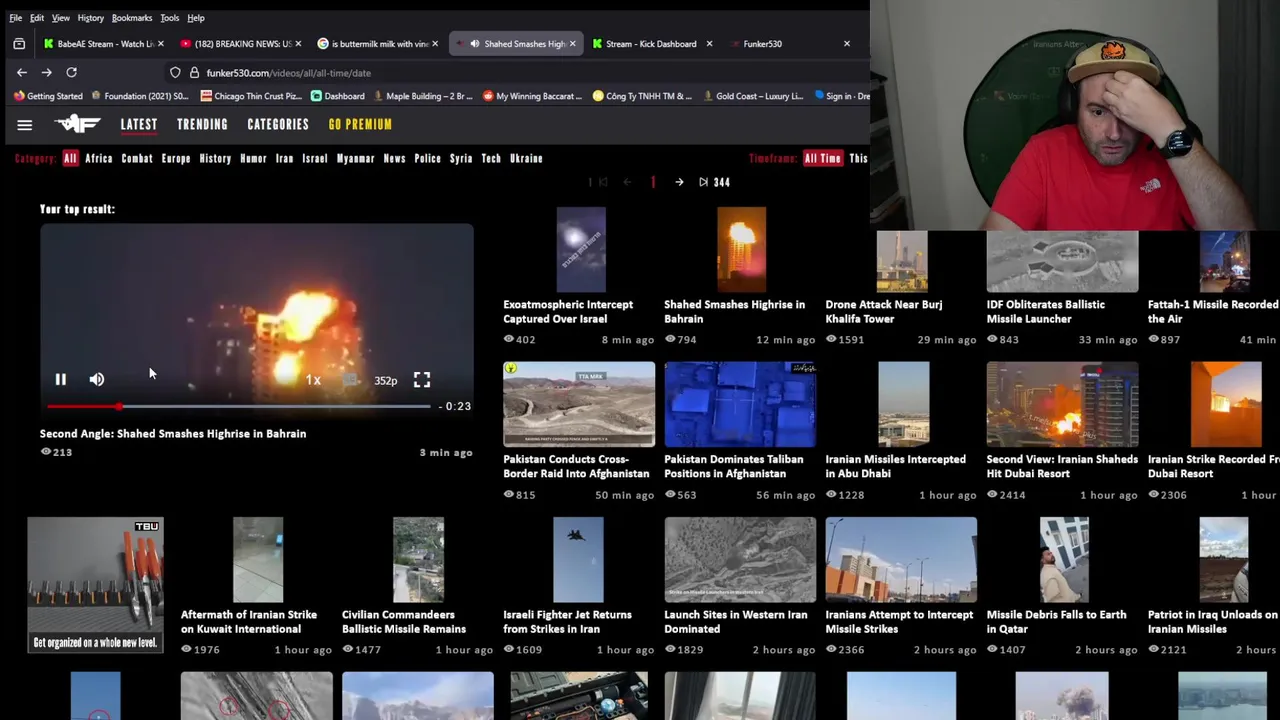Enter fullscreen mode for the video
1280x720 pixels.
click(x=422, y=380)
